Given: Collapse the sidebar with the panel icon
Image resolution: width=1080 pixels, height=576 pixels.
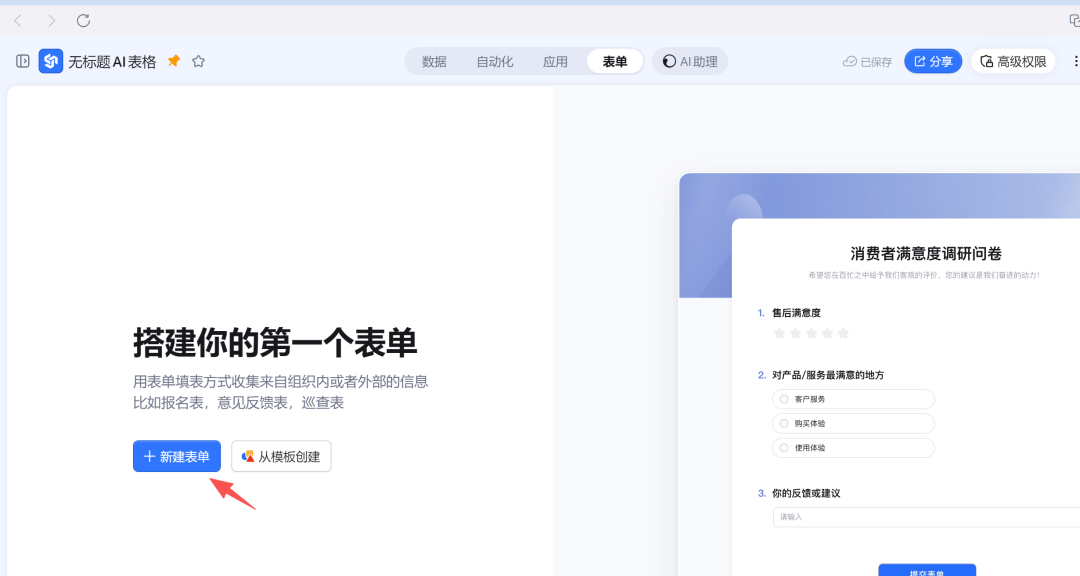Looking at the screenshot, I should (x=20, y=60).
